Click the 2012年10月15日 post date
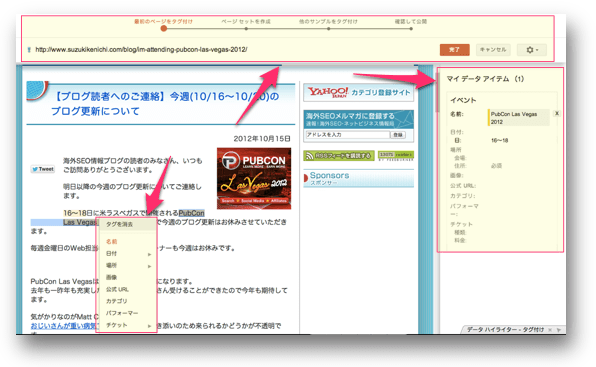This screenshot has height=367, width=596. pyautogui.click(x=262, y=139)
